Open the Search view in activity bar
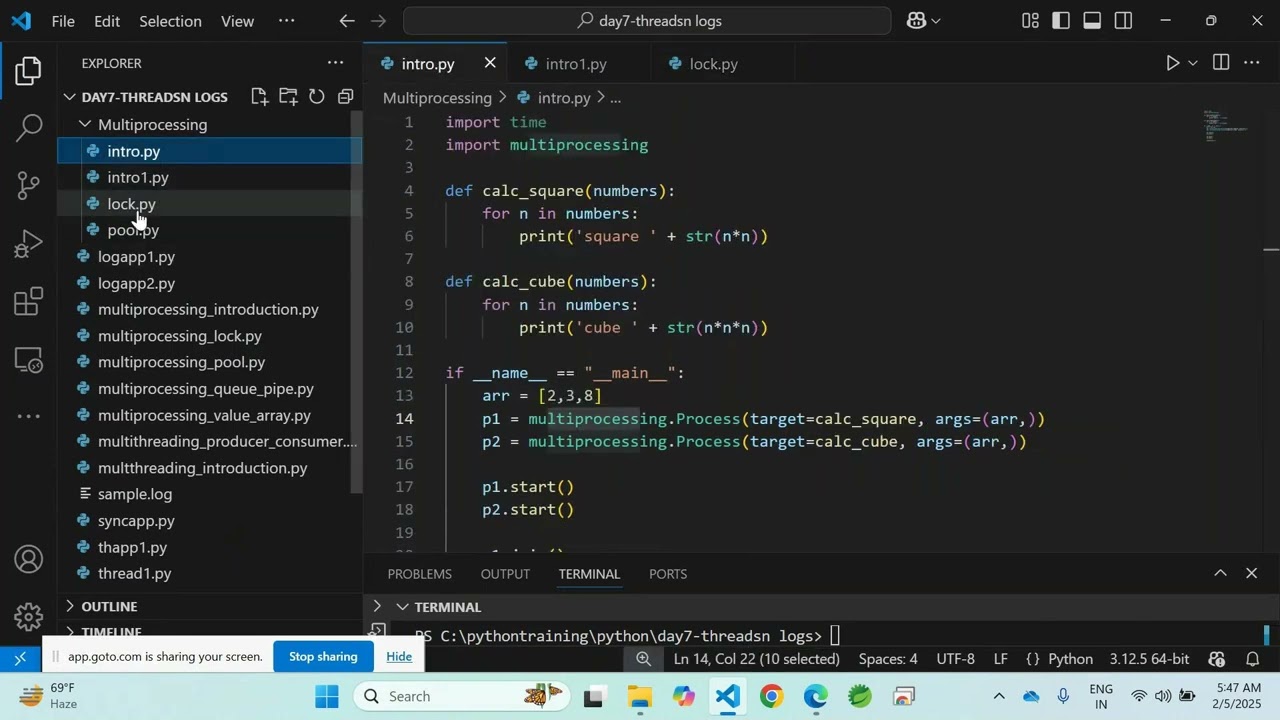The width and height of the screenshot is (1280, 720). pos(28,128)
